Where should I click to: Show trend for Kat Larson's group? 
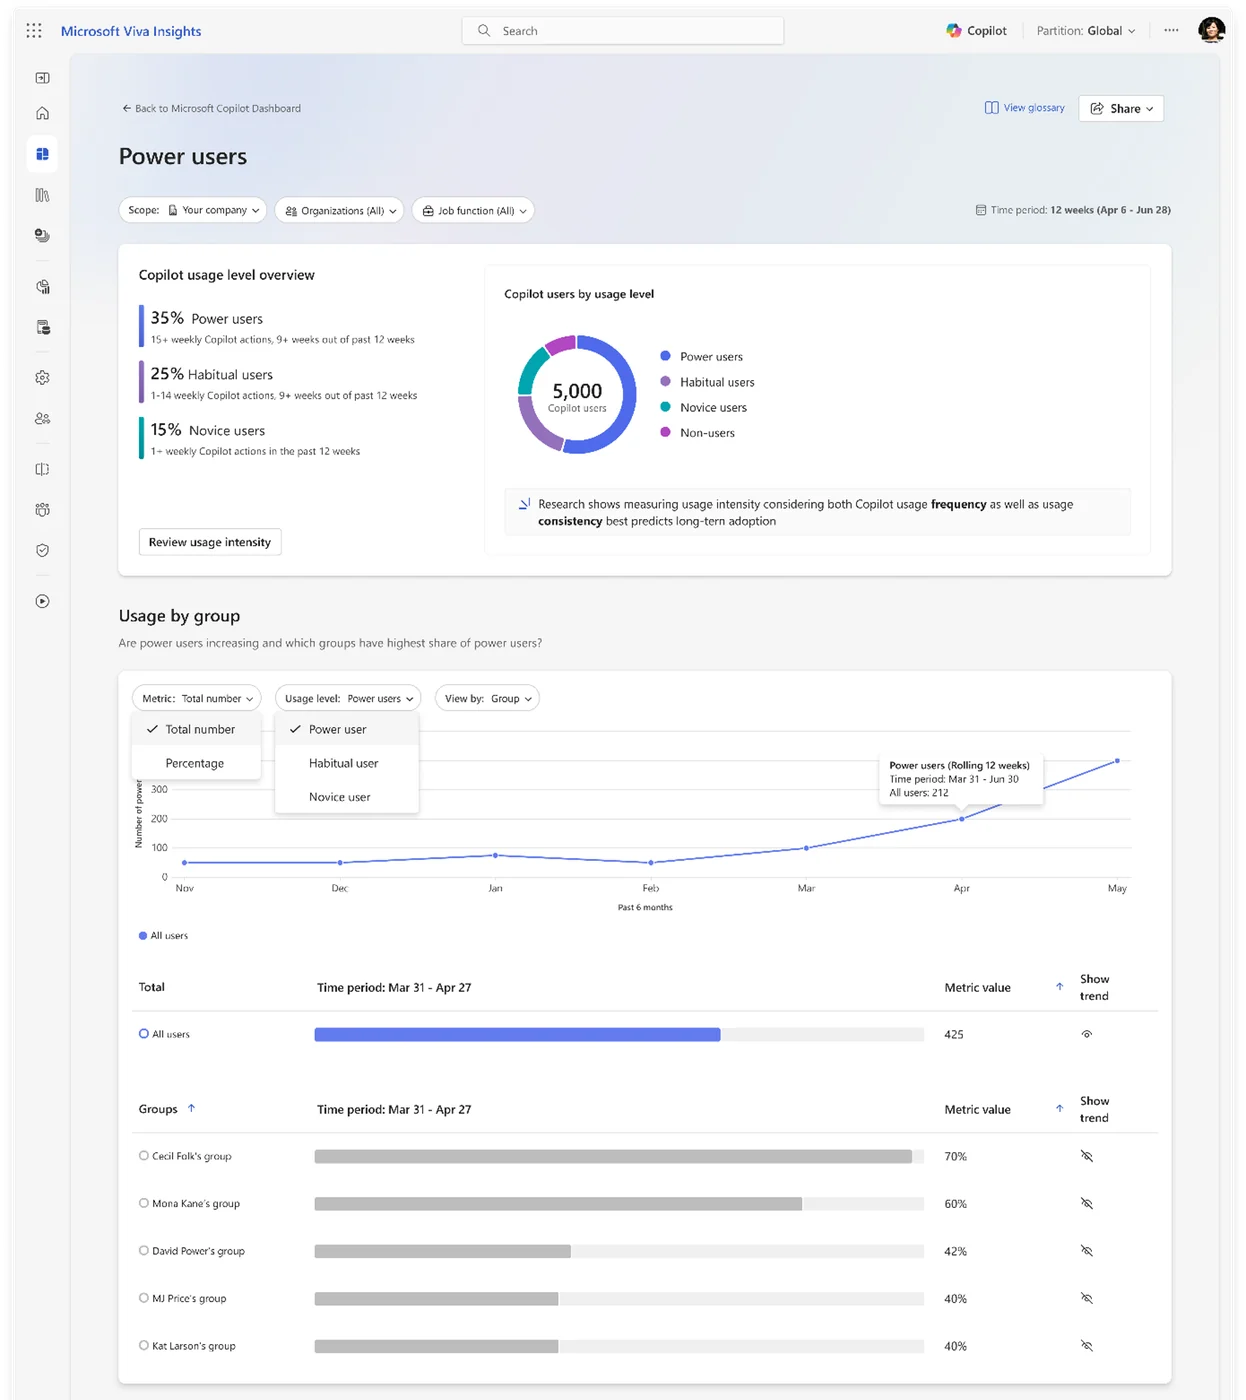[x=1087, y=1346]
